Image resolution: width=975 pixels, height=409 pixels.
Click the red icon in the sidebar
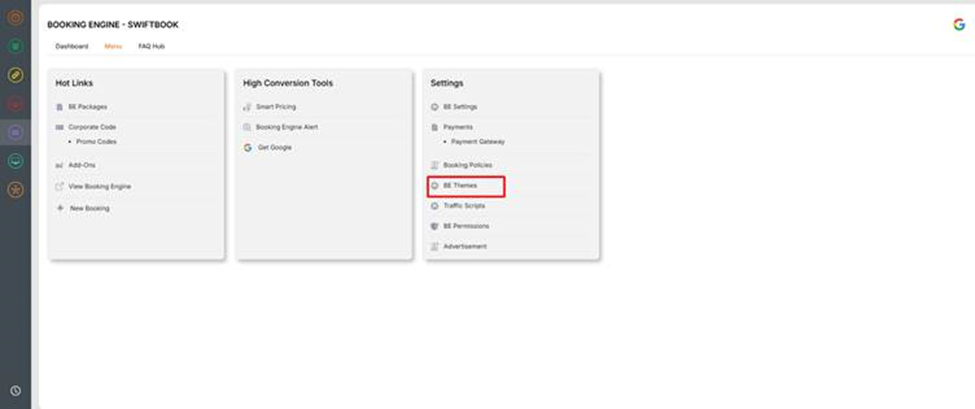click(15, 103)
